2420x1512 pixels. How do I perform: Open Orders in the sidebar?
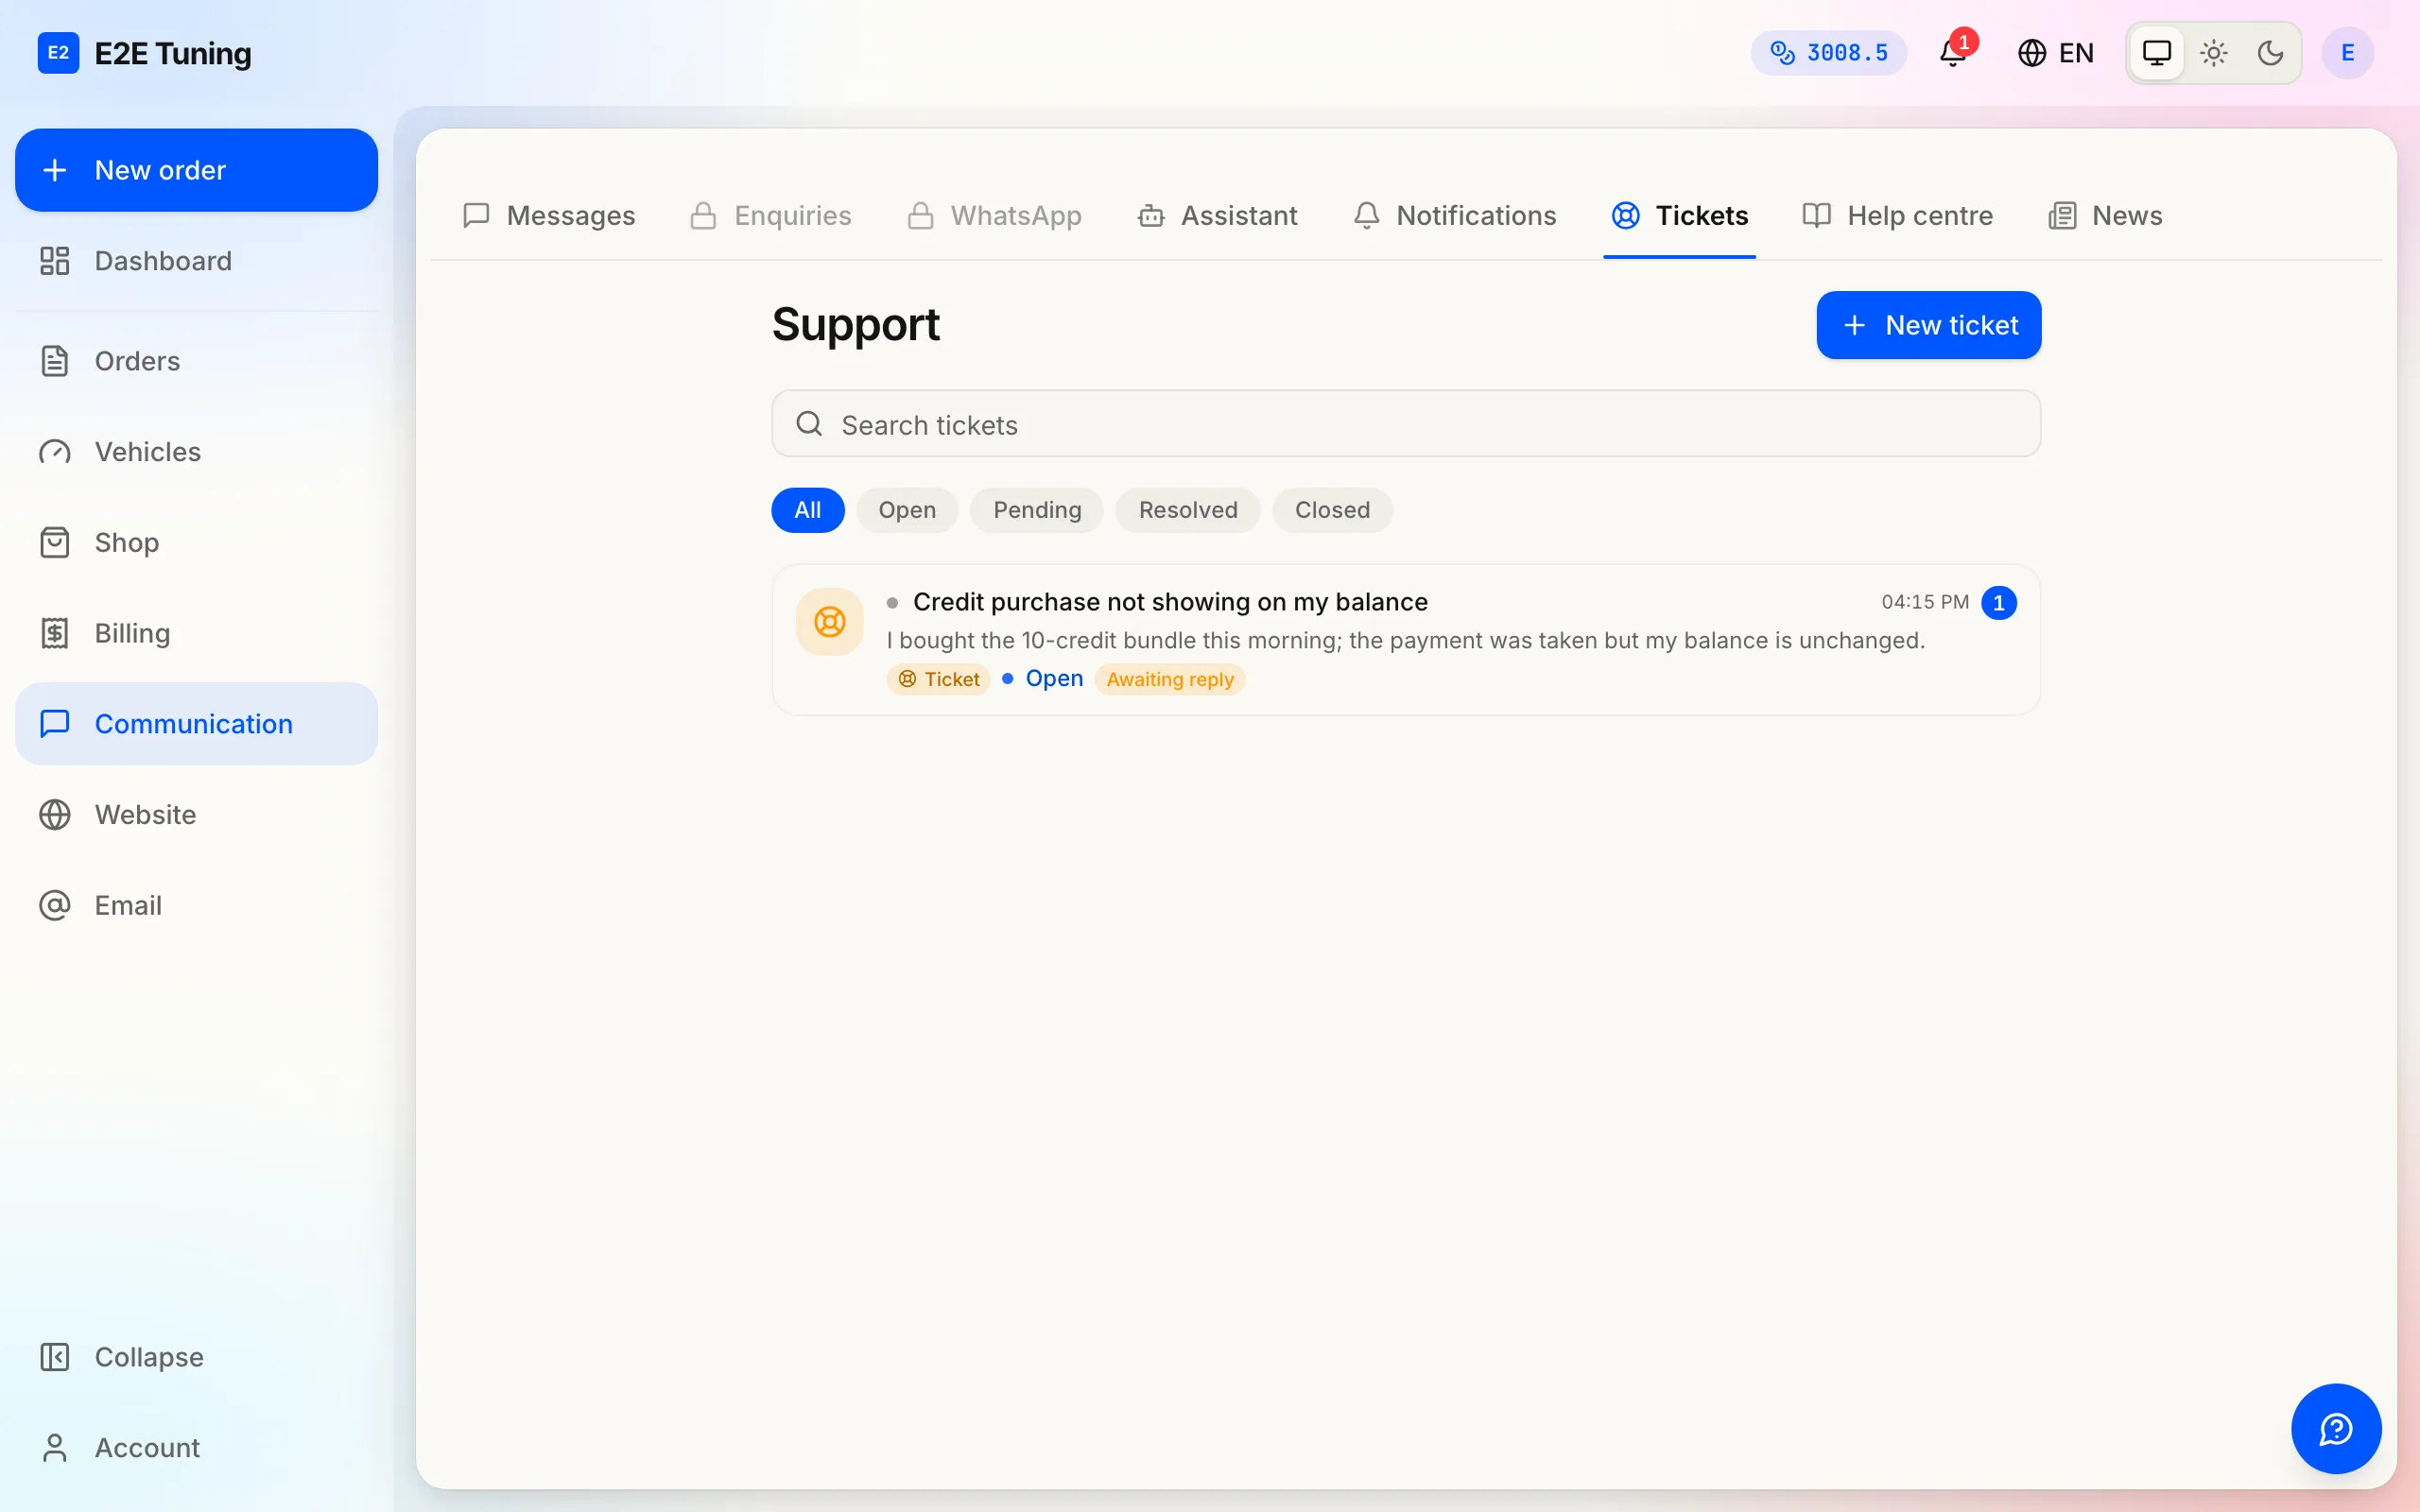click(196, 361)
